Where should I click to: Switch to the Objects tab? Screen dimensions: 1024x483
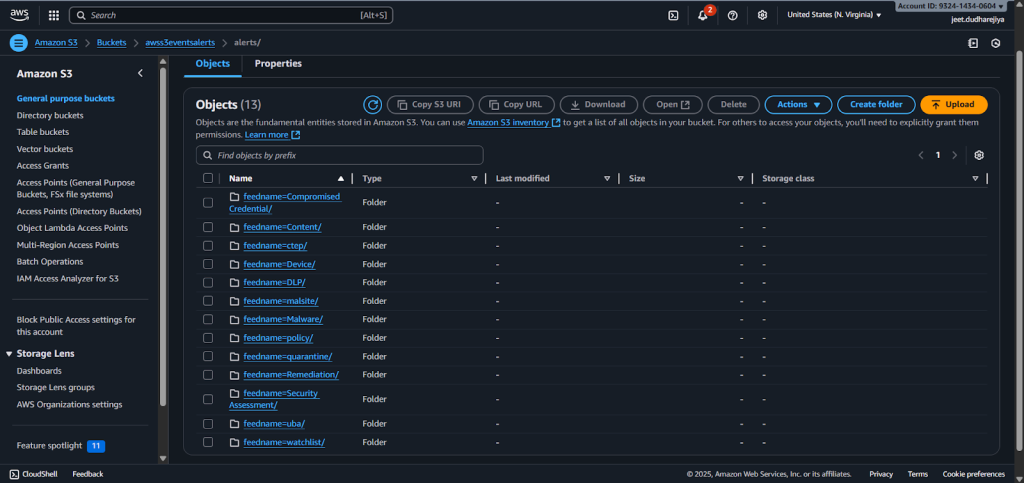[x=212, y=64]
